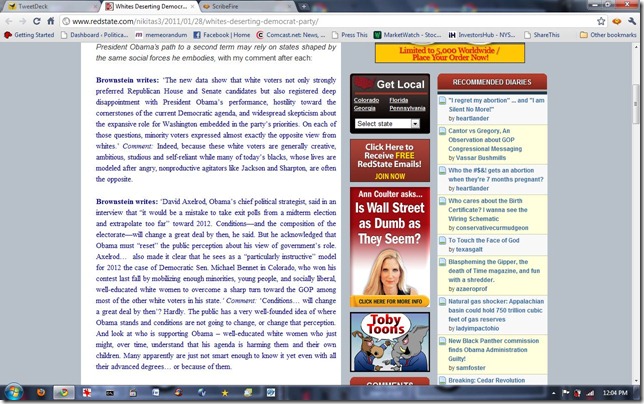
Task: Switch to the ScribeFire tab
Action: pyautogui.click(x=248, y=6)
